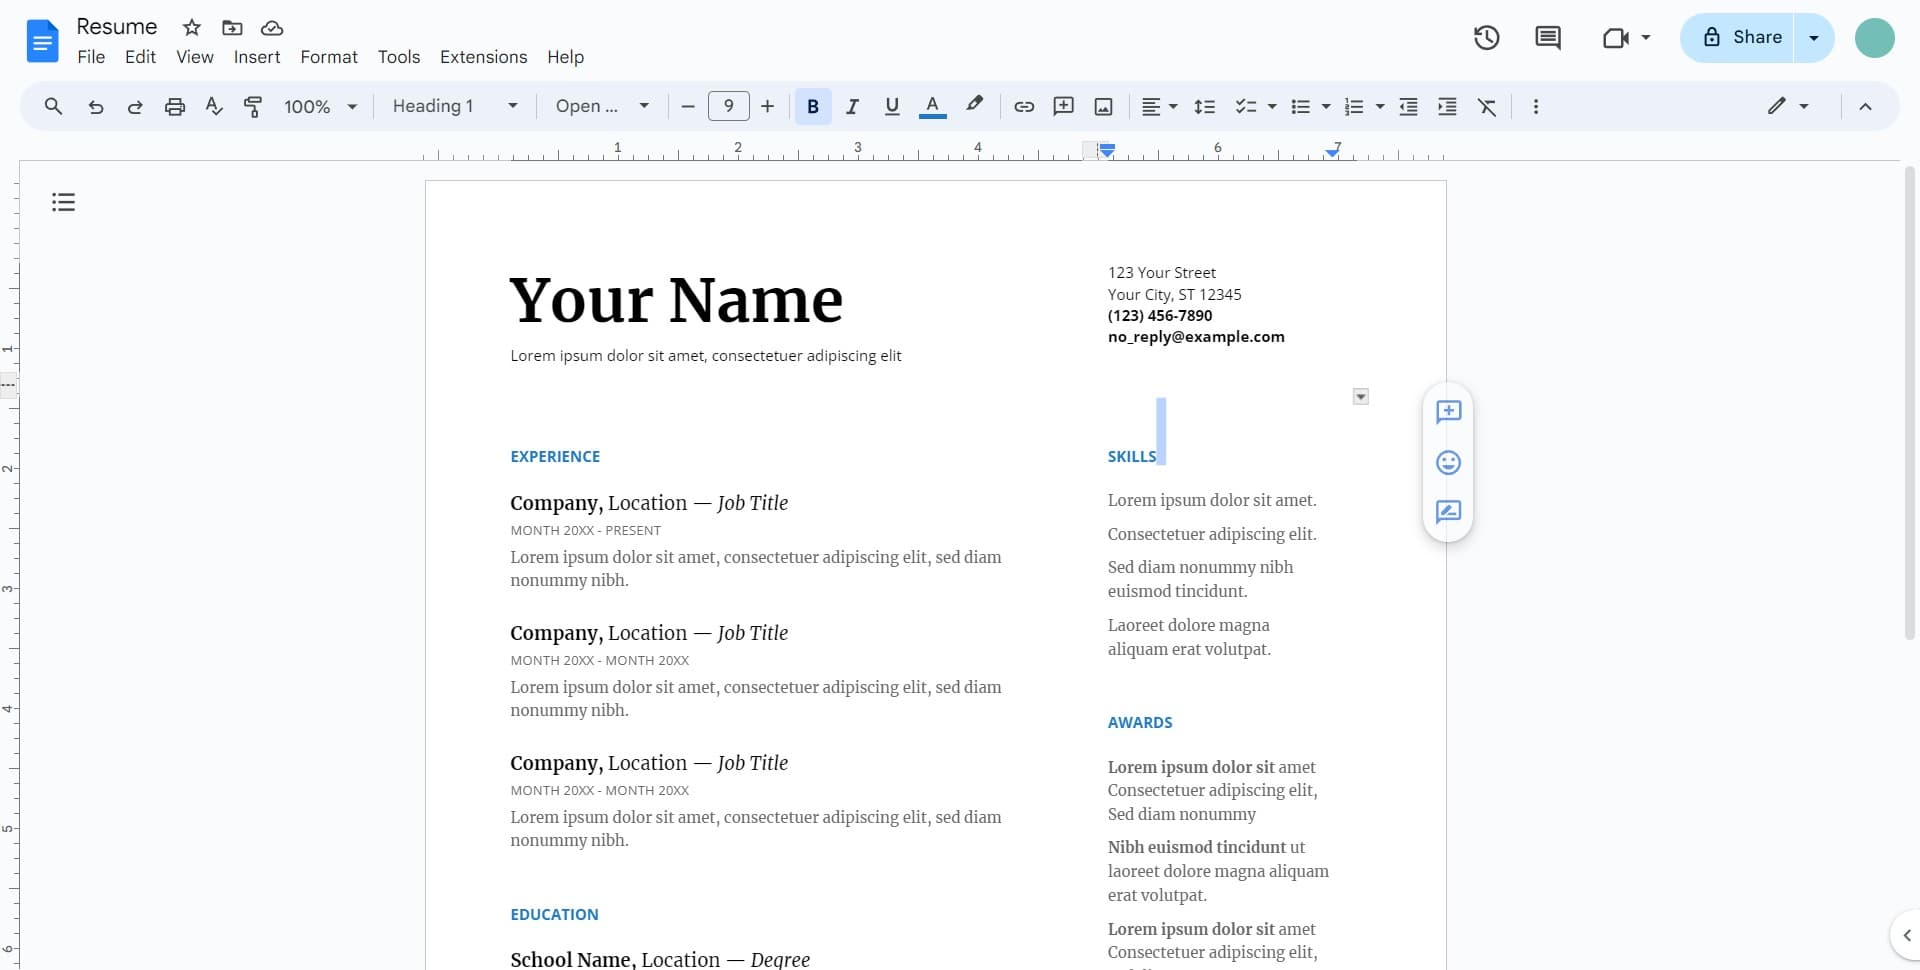Star the Resume document
This screenshot has height=970, width=1920.
pos(191,27)
